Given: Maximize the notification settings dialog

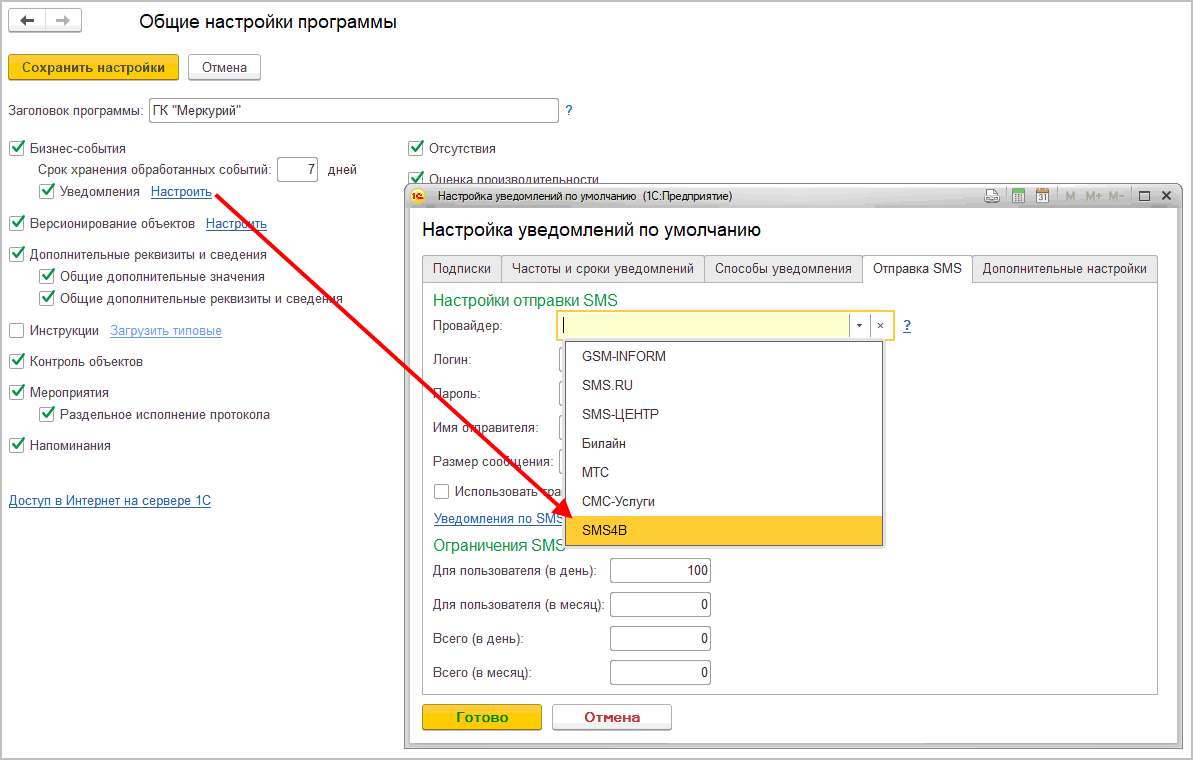Looking at the screenshot, I should (1144, 196).
